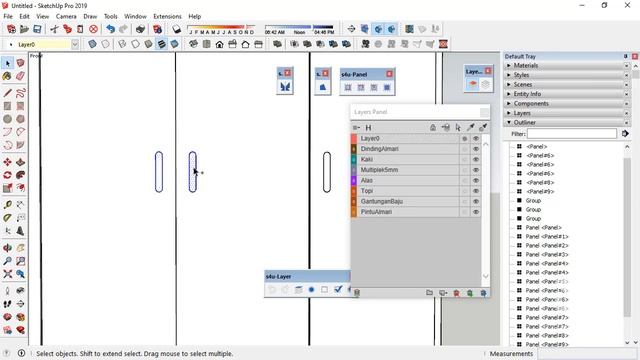The image size is (640, 360).
Task: Click the blue checkmark in s4u-Layer toolbar
Action: [338, 289]
